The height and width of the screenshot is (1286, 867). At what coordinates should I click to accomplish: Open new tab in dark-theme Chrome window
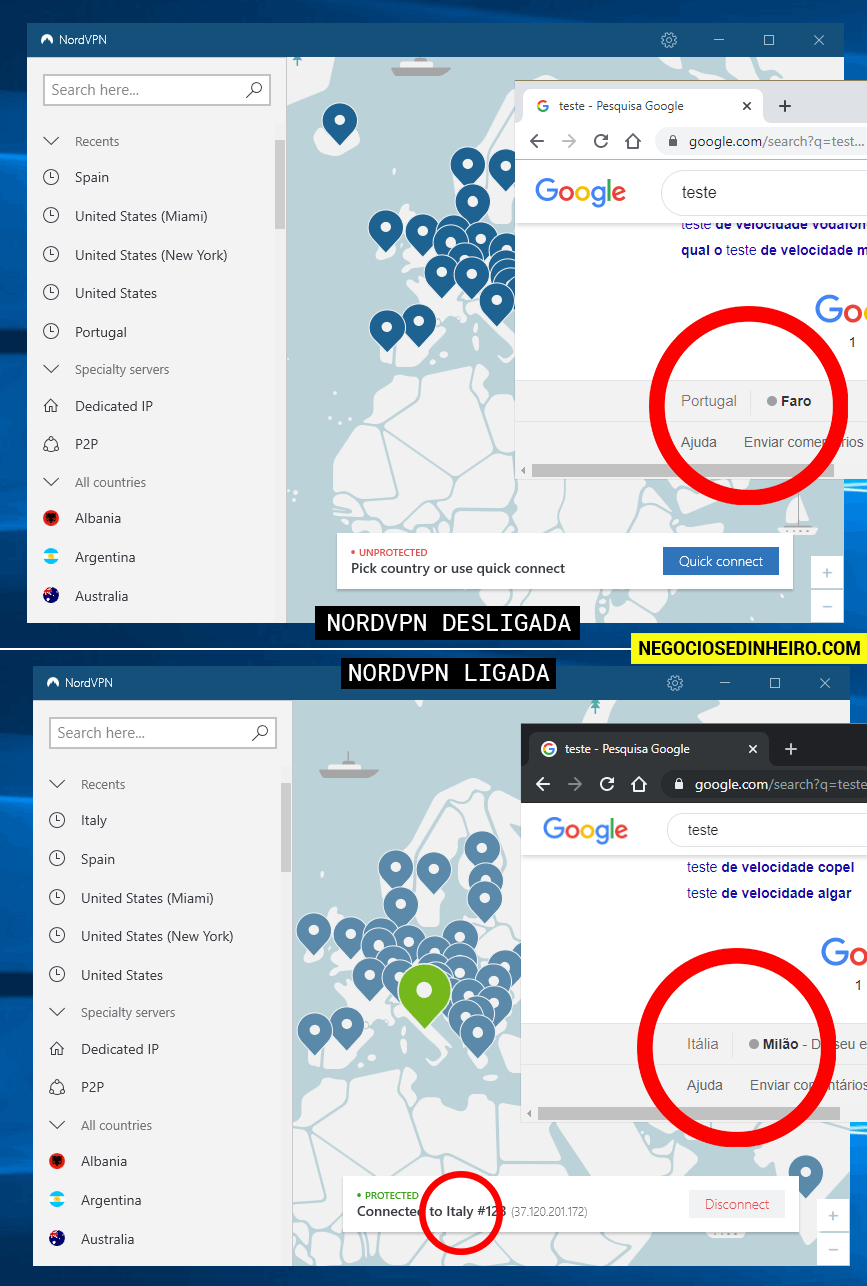[x=791, y=749]
